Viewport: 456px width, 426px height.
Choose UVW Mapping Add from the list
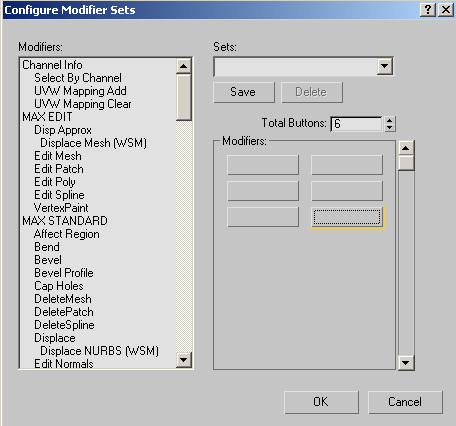coord(80,91)
